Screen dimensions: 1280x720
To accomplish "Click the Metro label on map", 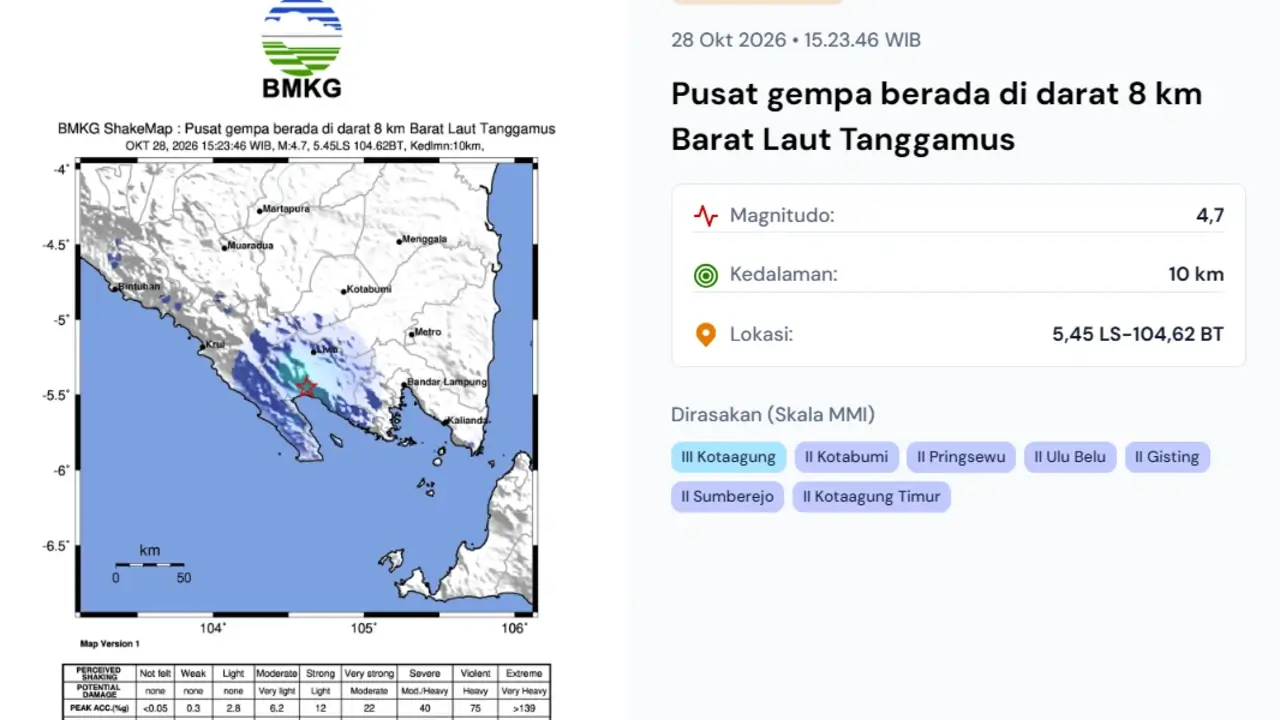I will 428,332.
